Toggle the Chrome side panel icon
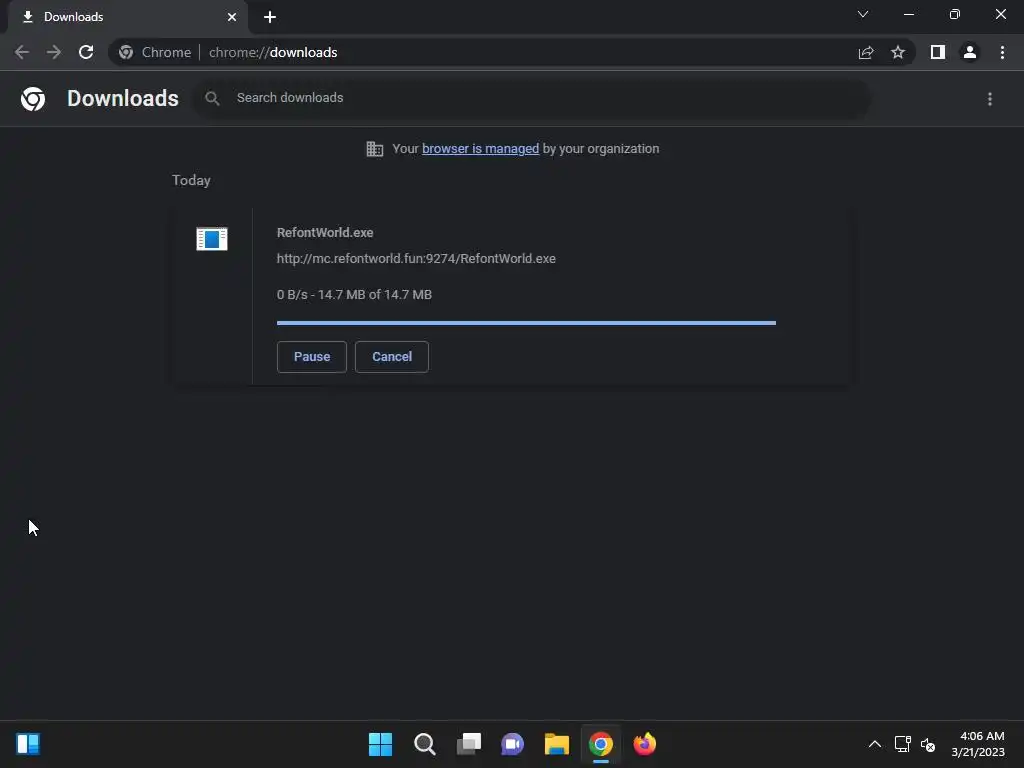1024x768 pixels. [938, 52]
